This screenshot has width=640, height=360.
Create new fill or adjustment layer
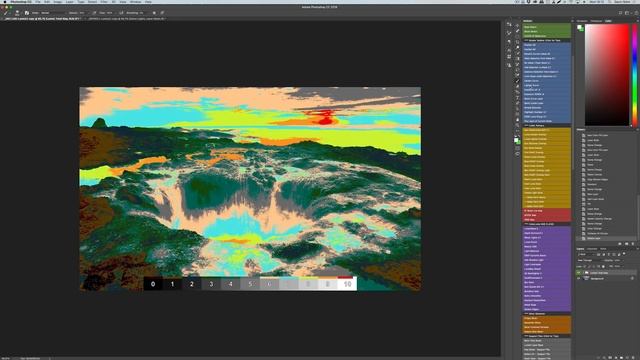(x=616, y=358)
